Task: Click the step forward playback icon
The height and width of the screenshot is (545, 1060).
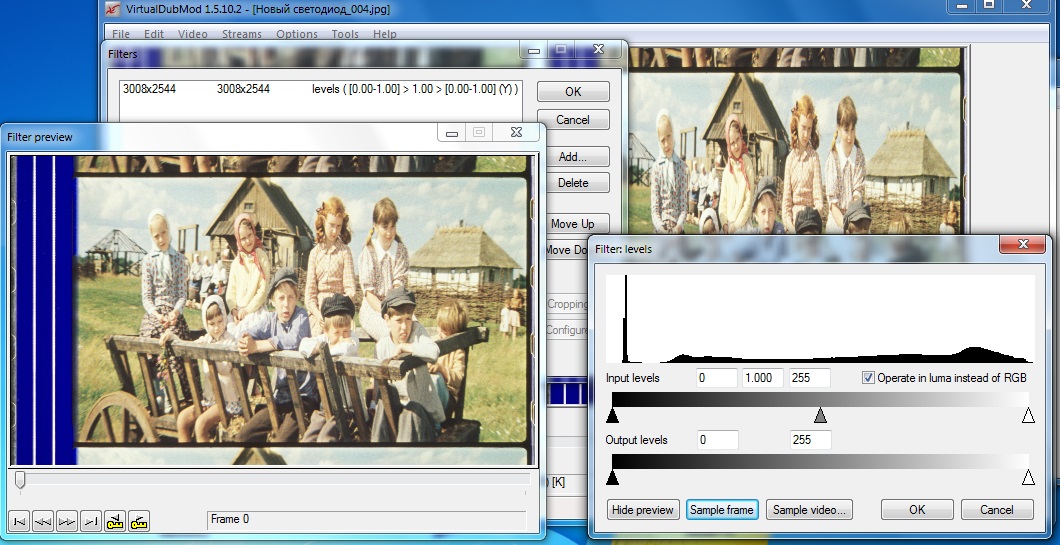Action: click(x=67, y=521)
